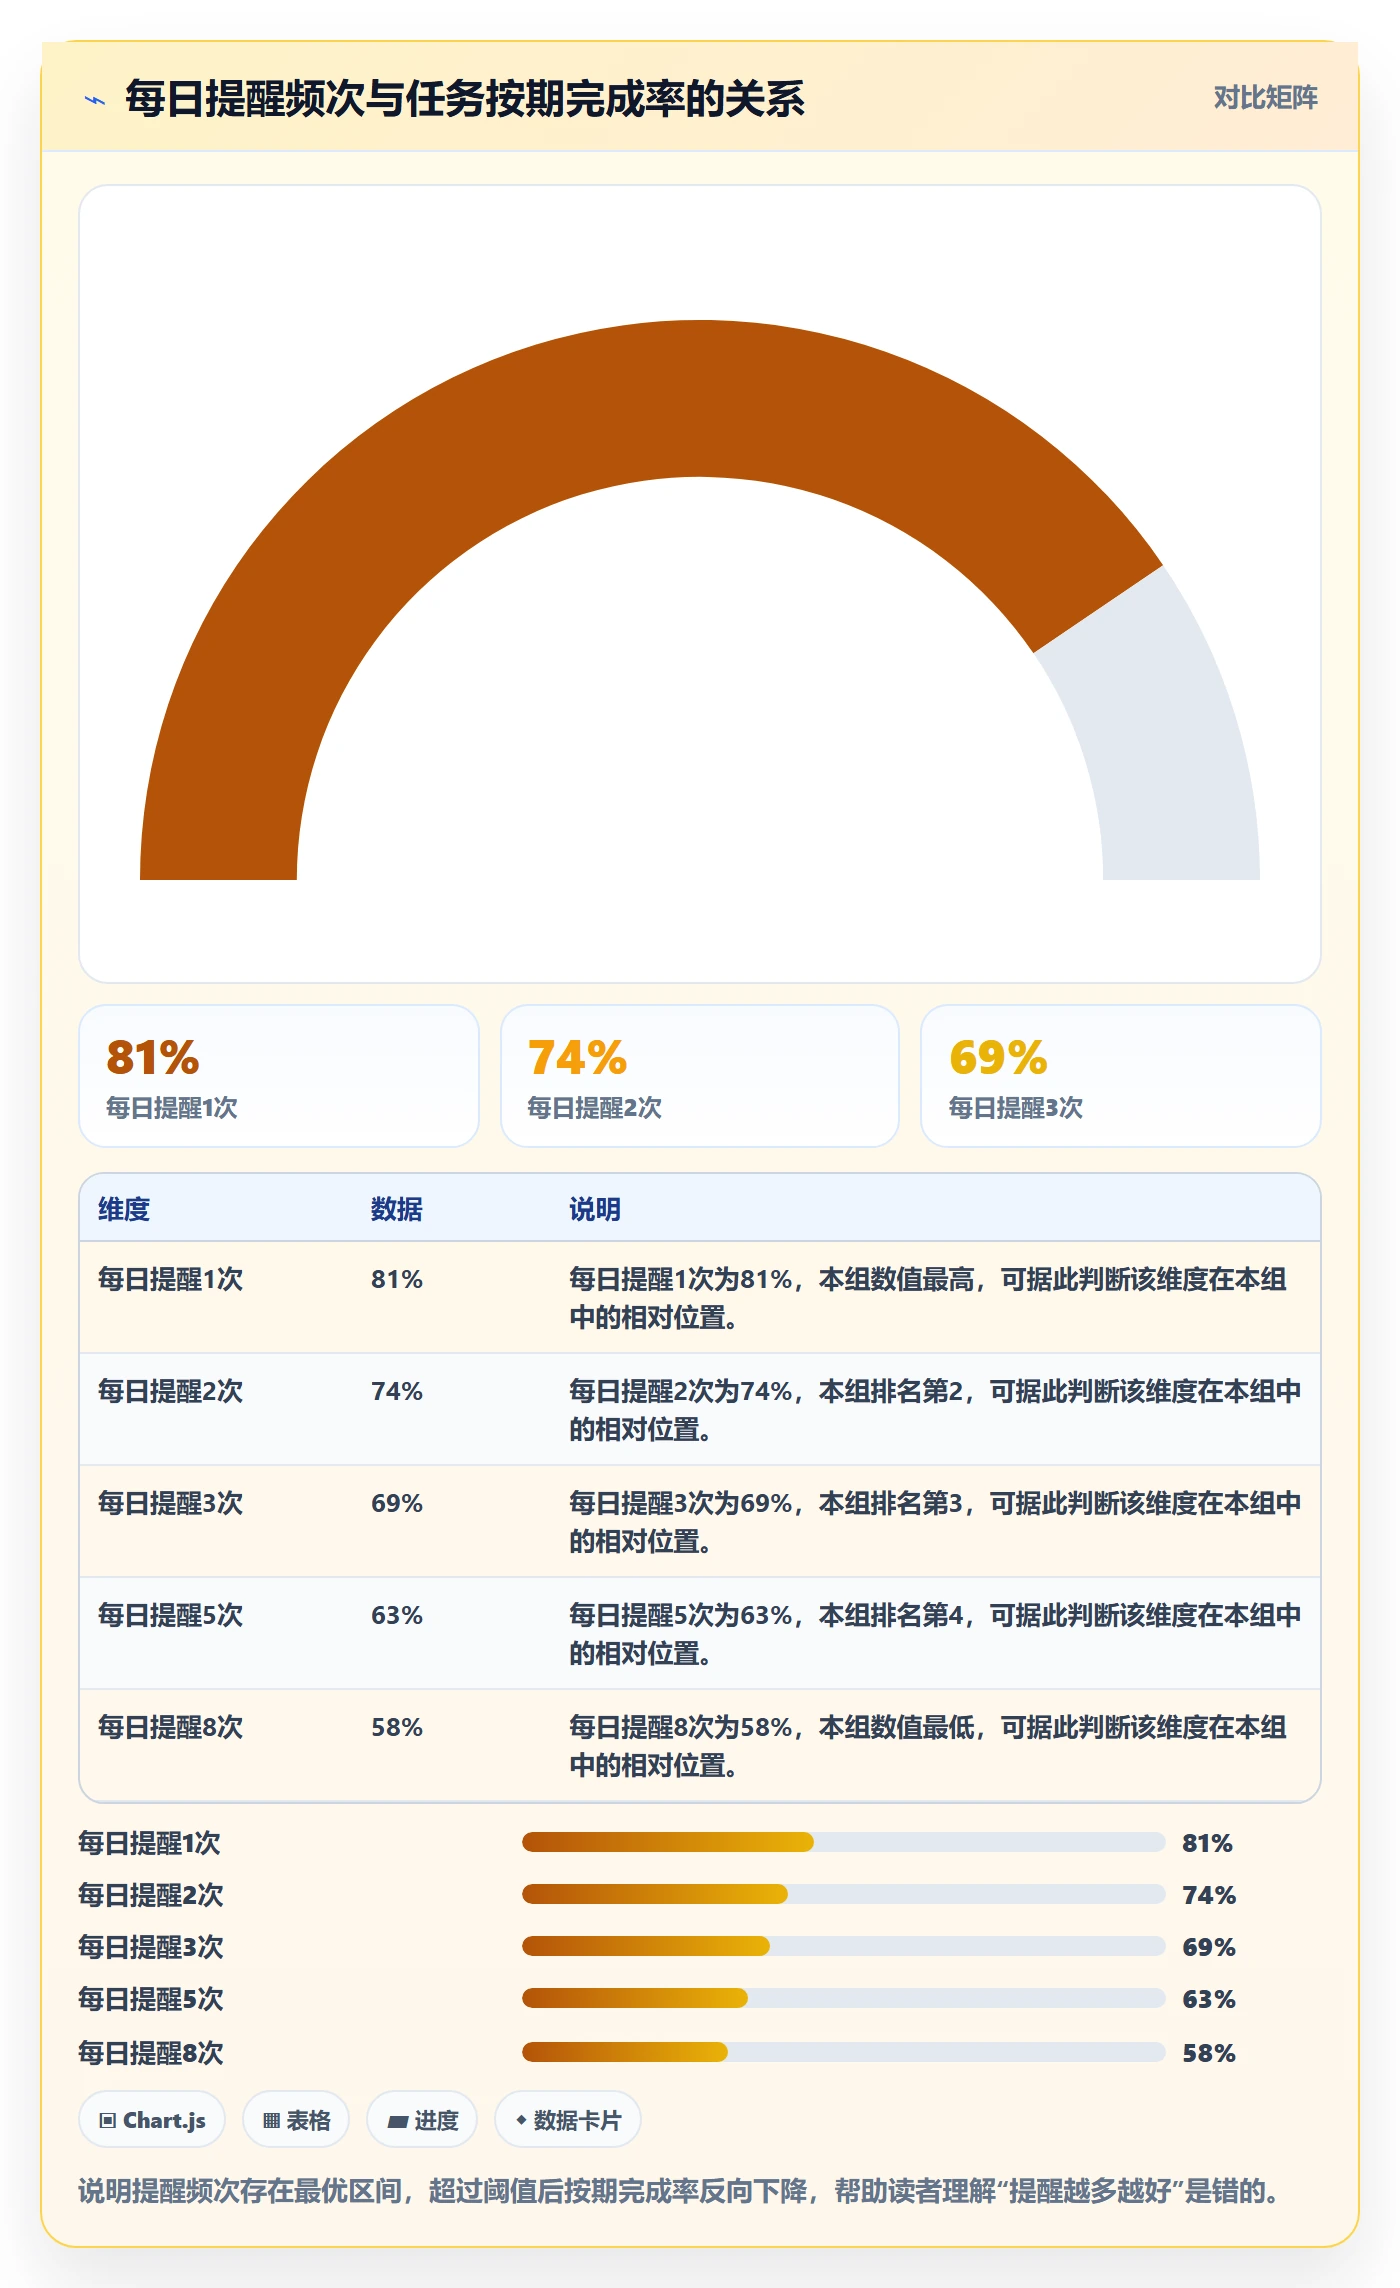The image size is (1400, 2288).
Task: Click the lightning icon beside the title
Action: [x=95, y=99]
